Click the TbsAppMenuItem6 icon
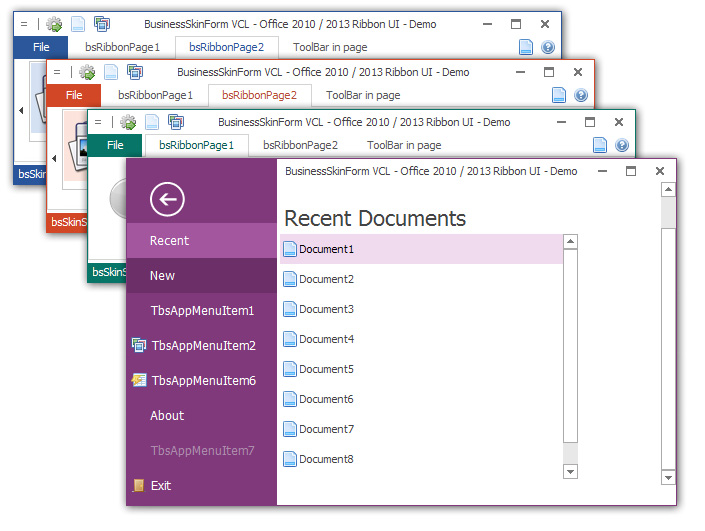 pyautogui.click(x=139, y=380)
